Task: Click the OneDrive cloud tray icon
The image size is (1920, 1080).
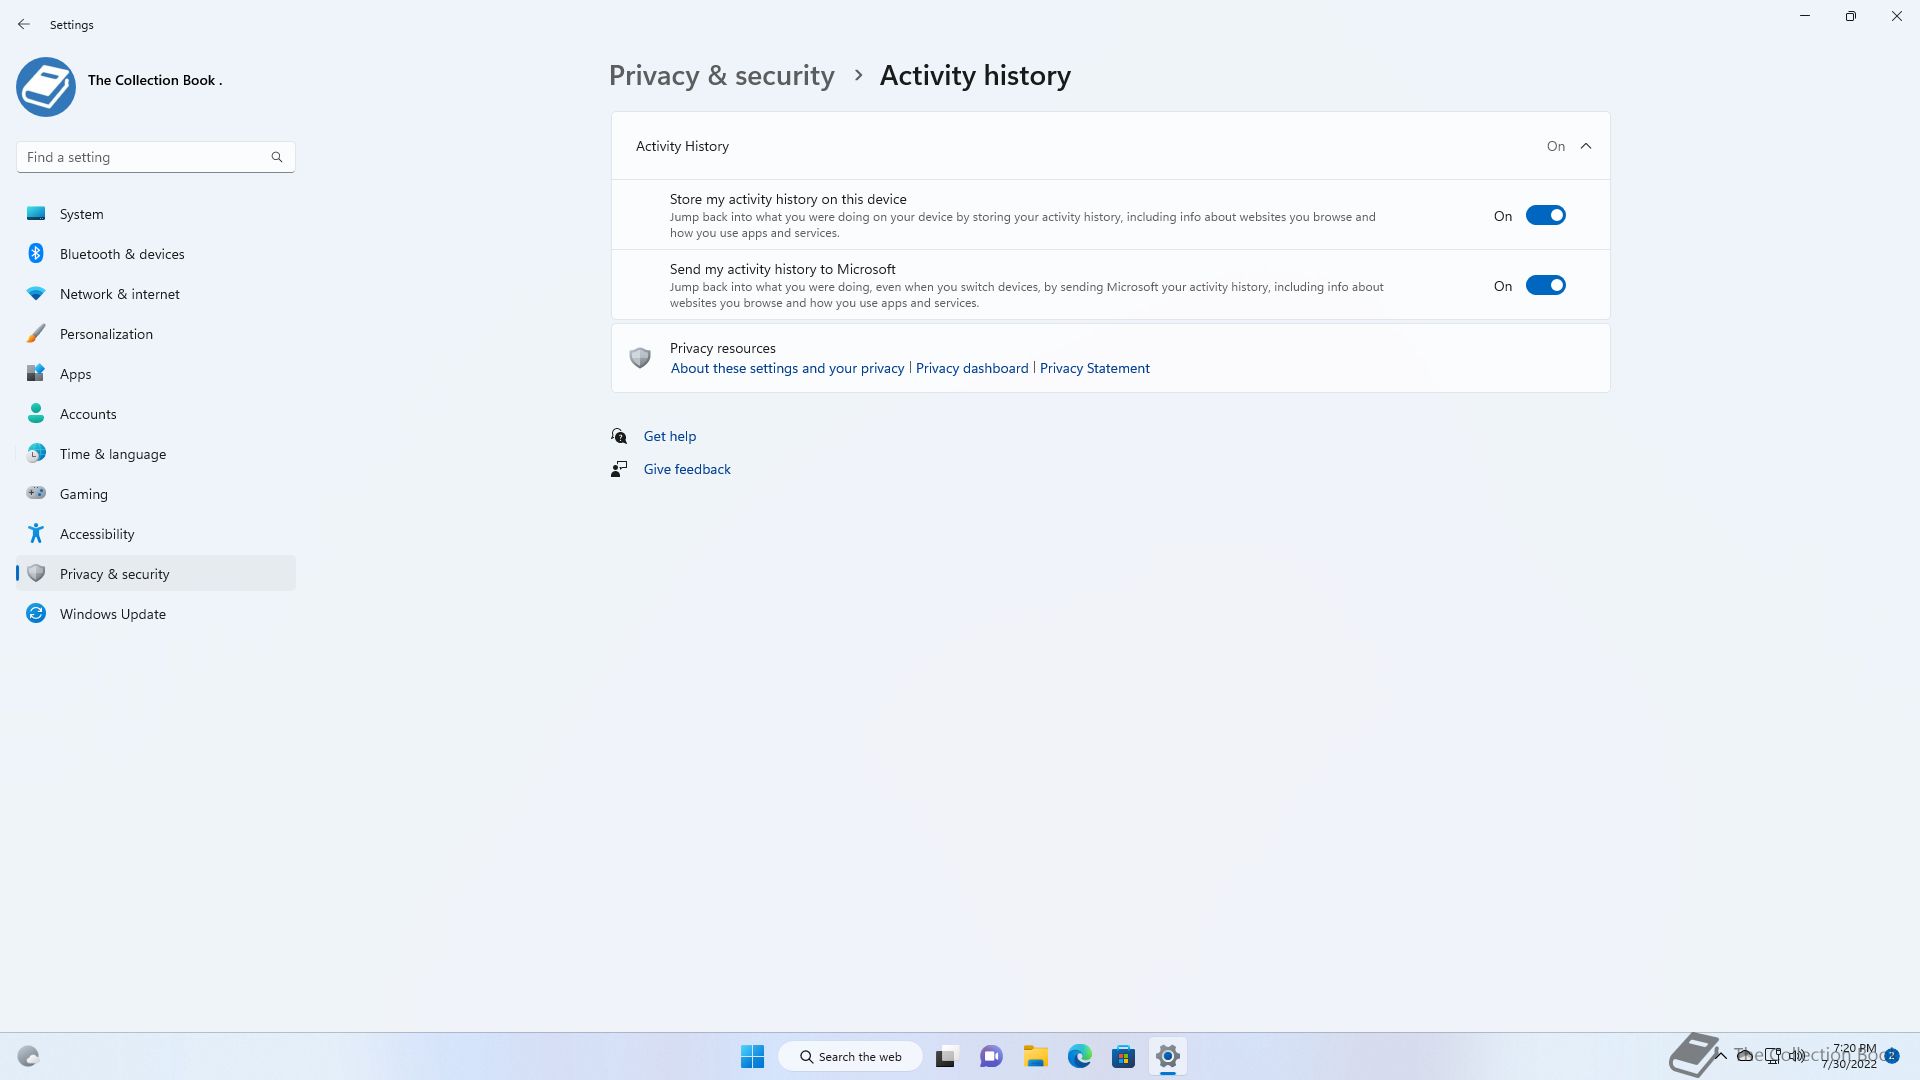Action: [x=1745, y=1055]
